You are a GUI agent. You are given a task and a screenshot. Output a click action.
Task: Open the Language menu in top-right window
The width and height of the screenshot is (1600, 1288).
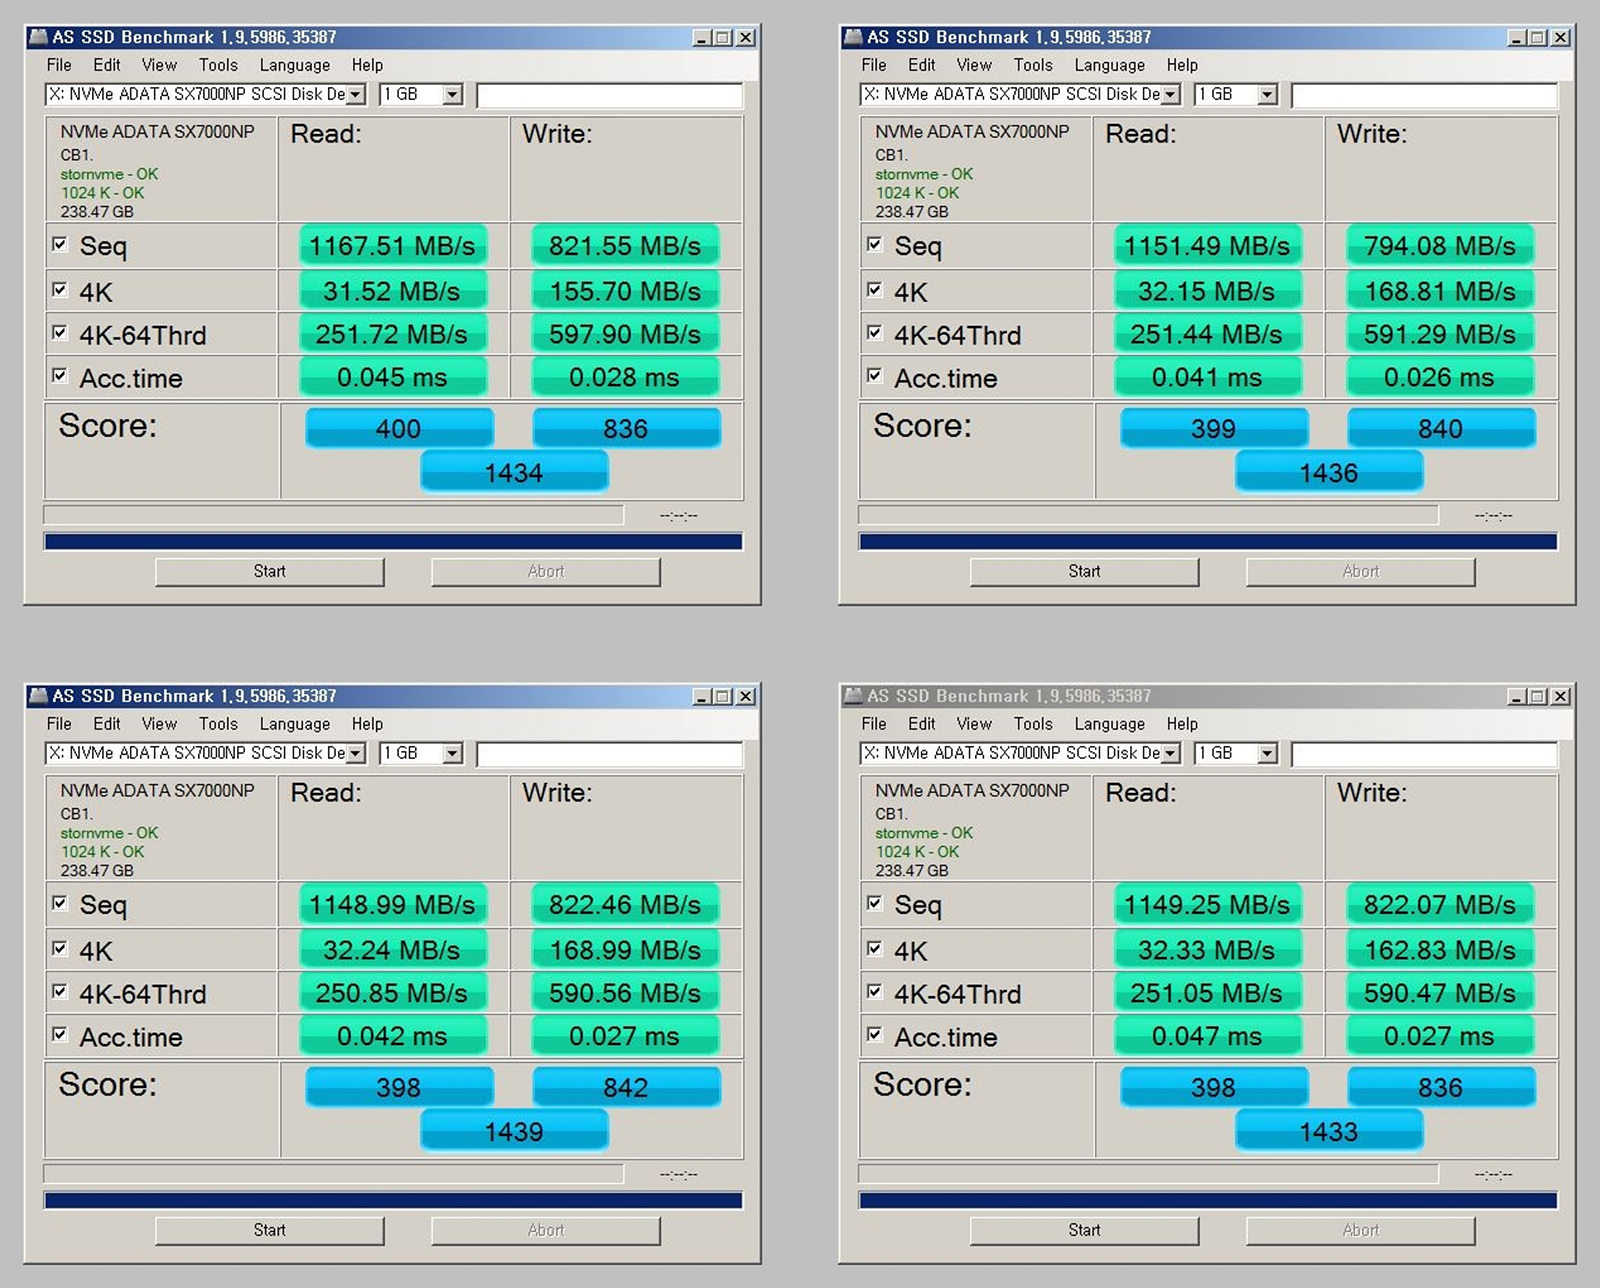coord(1108,65)
